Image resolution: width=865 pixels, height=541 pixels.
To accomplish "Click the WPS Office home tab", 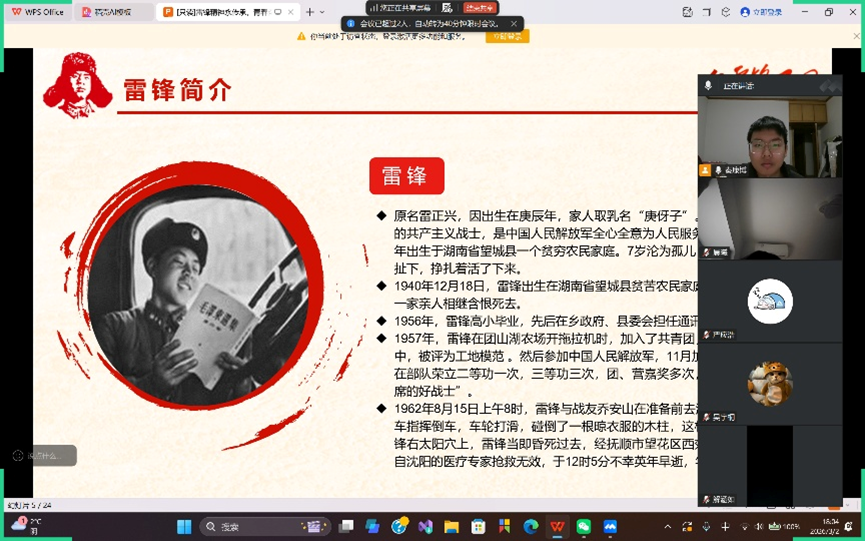I will pos(38,12).
